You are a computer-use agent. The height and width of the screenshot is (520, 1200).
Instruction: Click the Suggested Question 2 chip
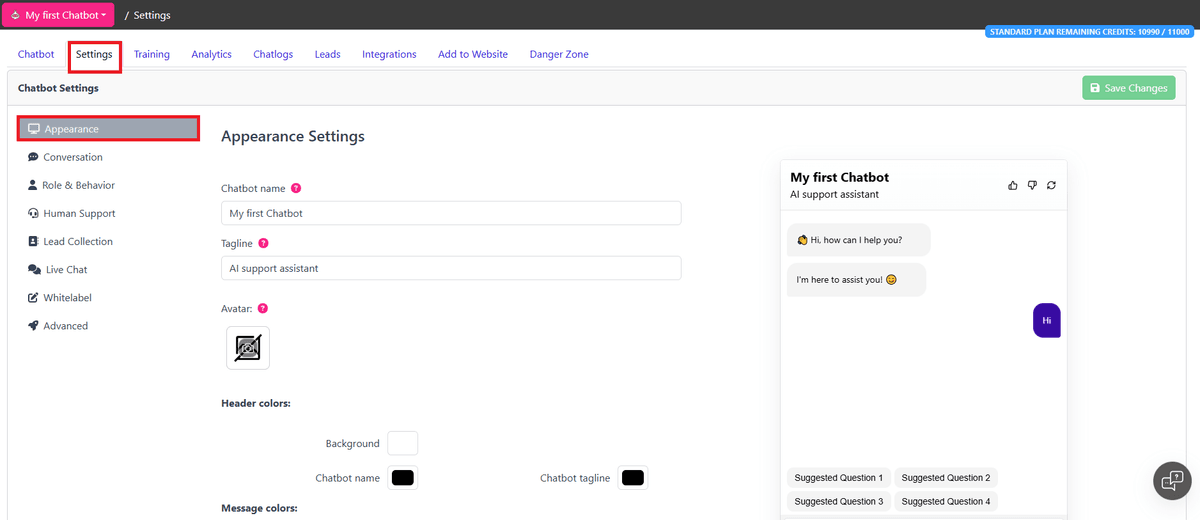tap(945, 478)
